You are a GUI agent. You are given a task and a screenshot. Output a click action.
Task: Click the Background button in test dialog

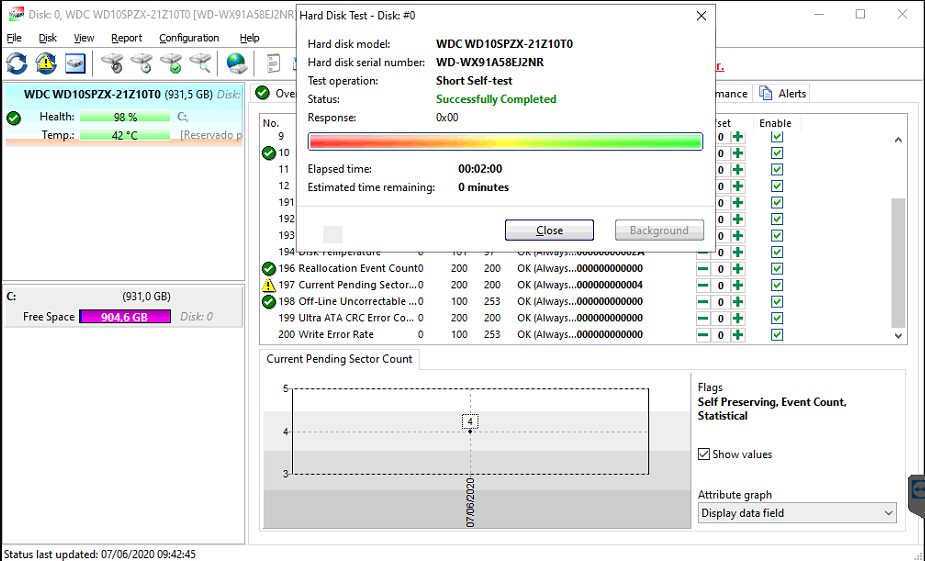659,231
